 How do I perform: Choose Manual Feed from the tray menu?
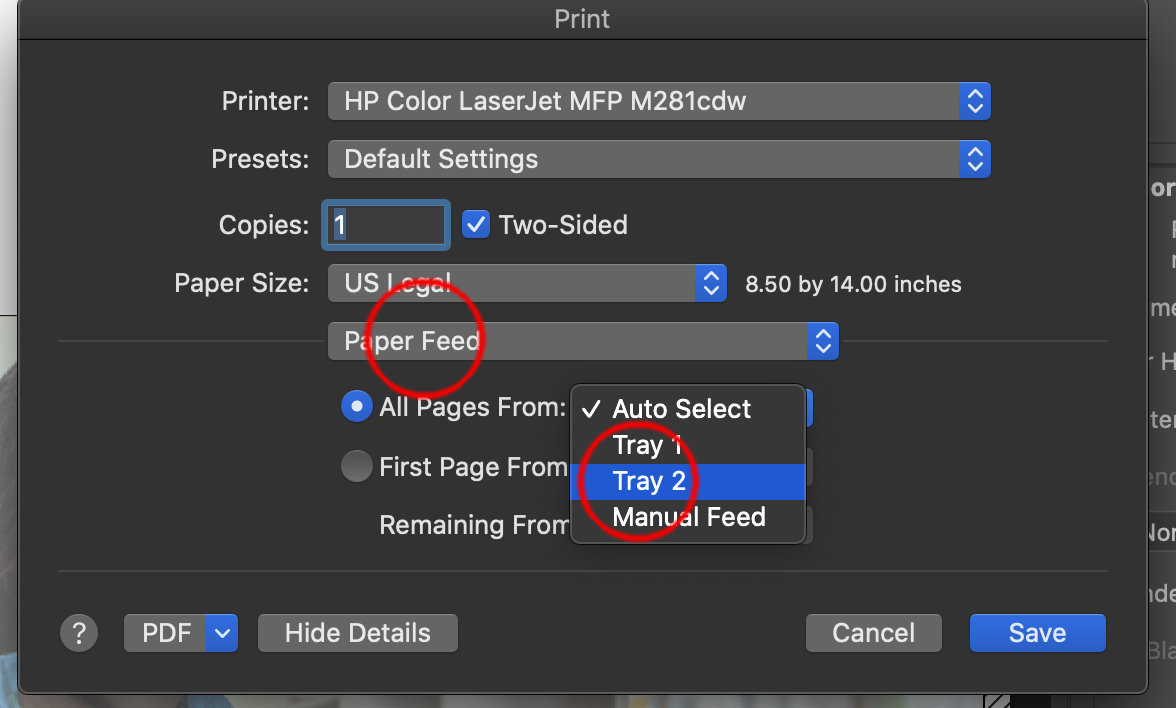[688, 517]
